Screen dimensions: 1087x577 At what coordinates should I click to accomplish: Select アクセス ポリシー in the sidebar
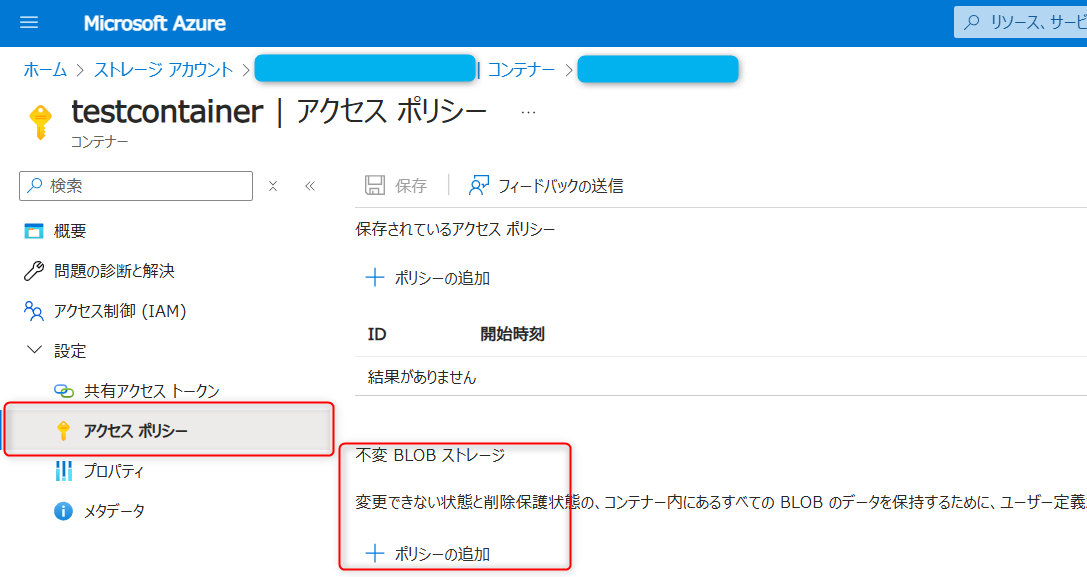pos(169,431)
